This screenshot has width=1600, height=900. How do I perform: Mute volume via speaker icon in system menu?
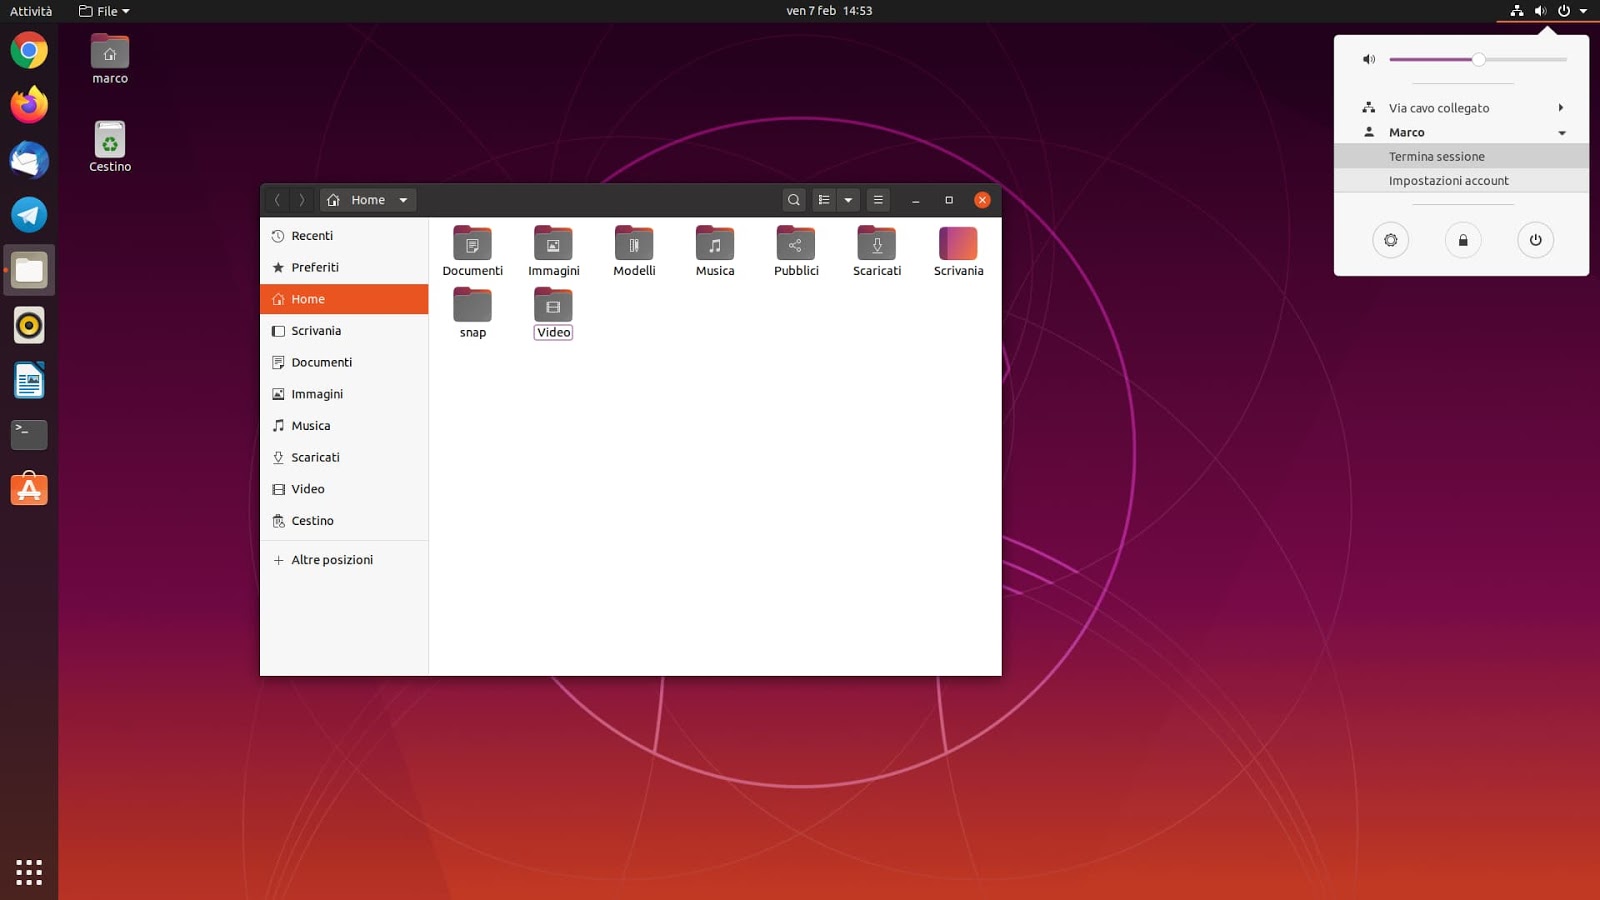point(1369,60)
